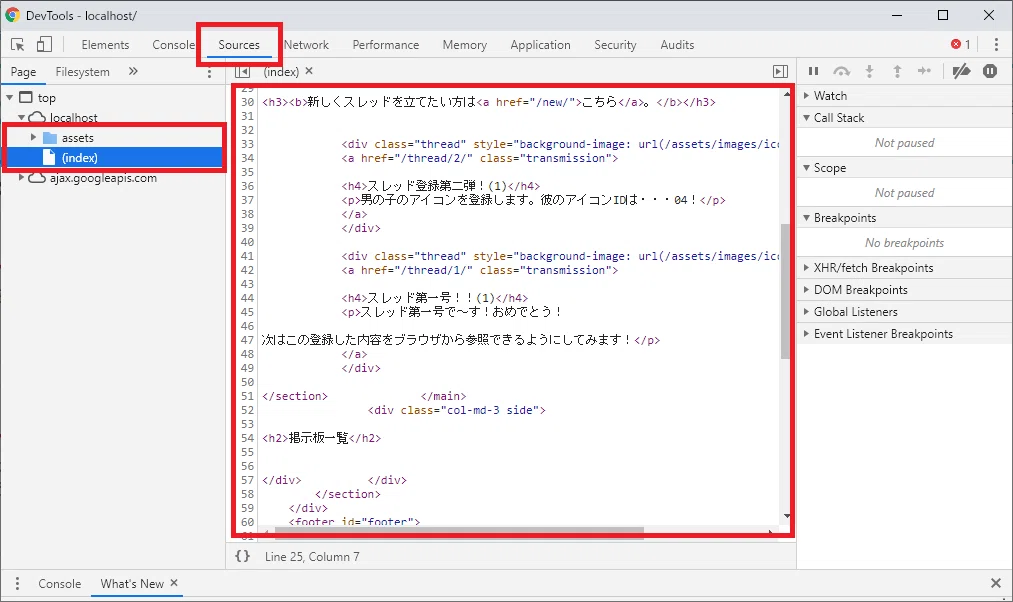Screen dimensions: 1013x602
Task: Select the Filesystem navigator tab
Action: [83, 72]
